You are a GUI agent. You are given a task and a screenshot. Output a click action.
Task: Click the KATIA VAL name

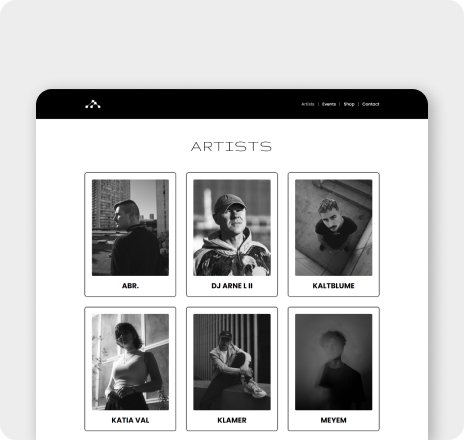pos(130,420)
